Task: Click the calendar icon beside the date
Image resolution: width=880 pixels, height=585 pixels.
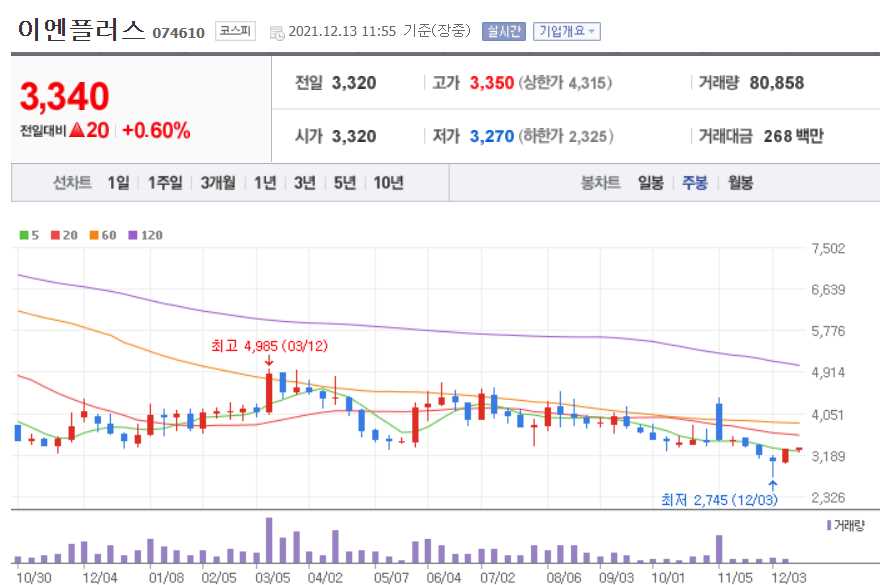Action: click(277, 33)
